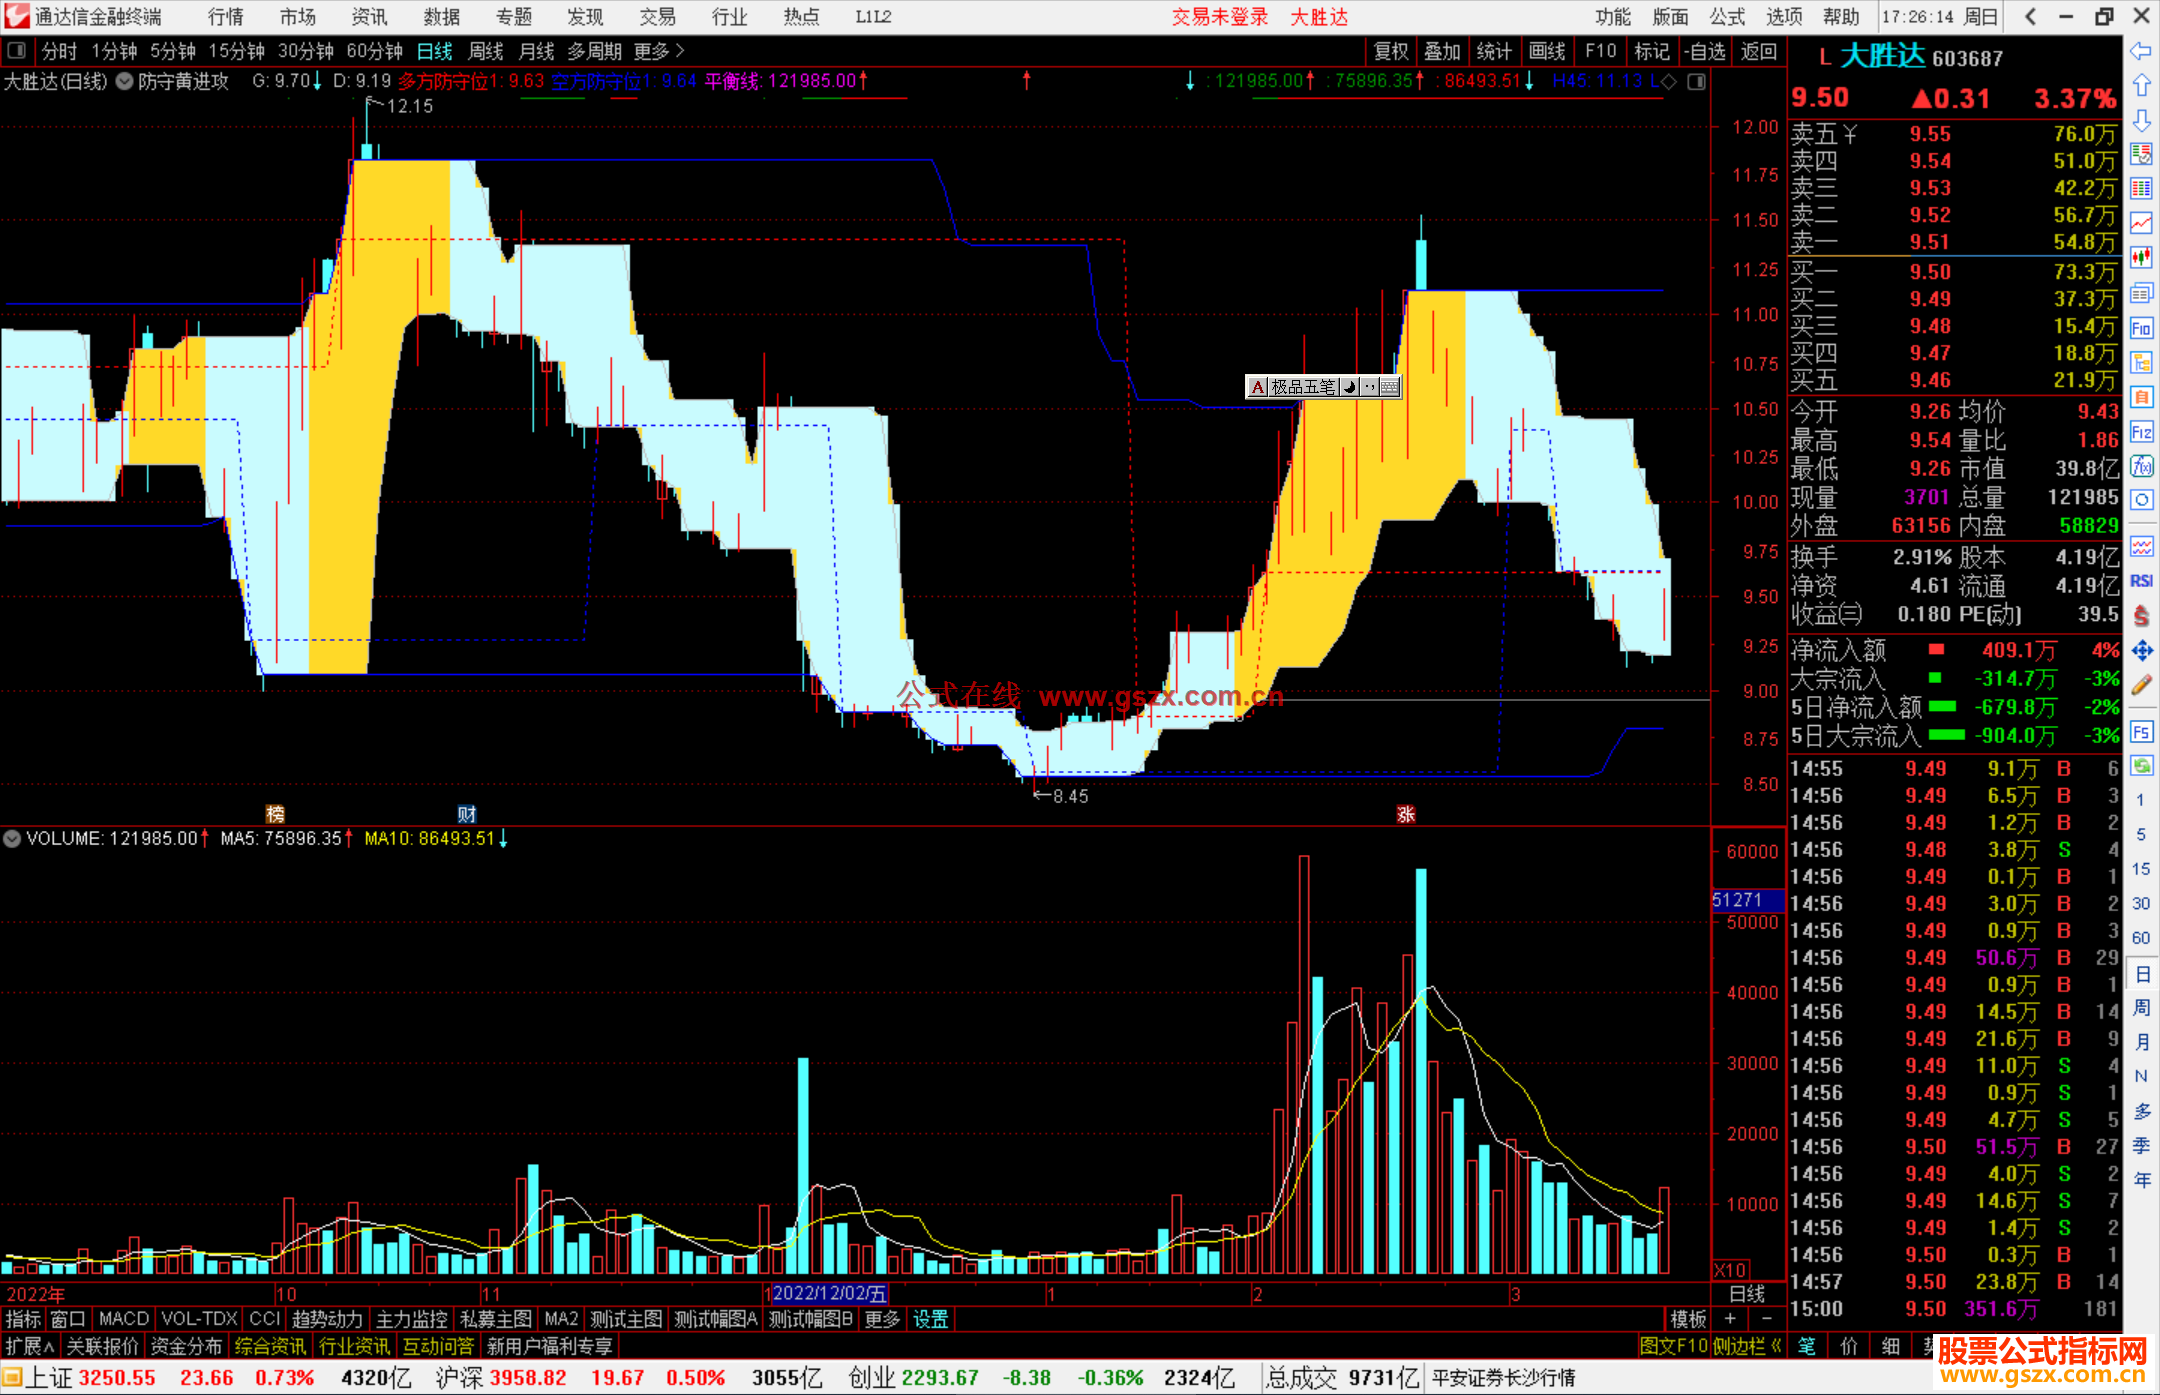
Task: Open the 行情 menu
Action: (x=225, y=17)
